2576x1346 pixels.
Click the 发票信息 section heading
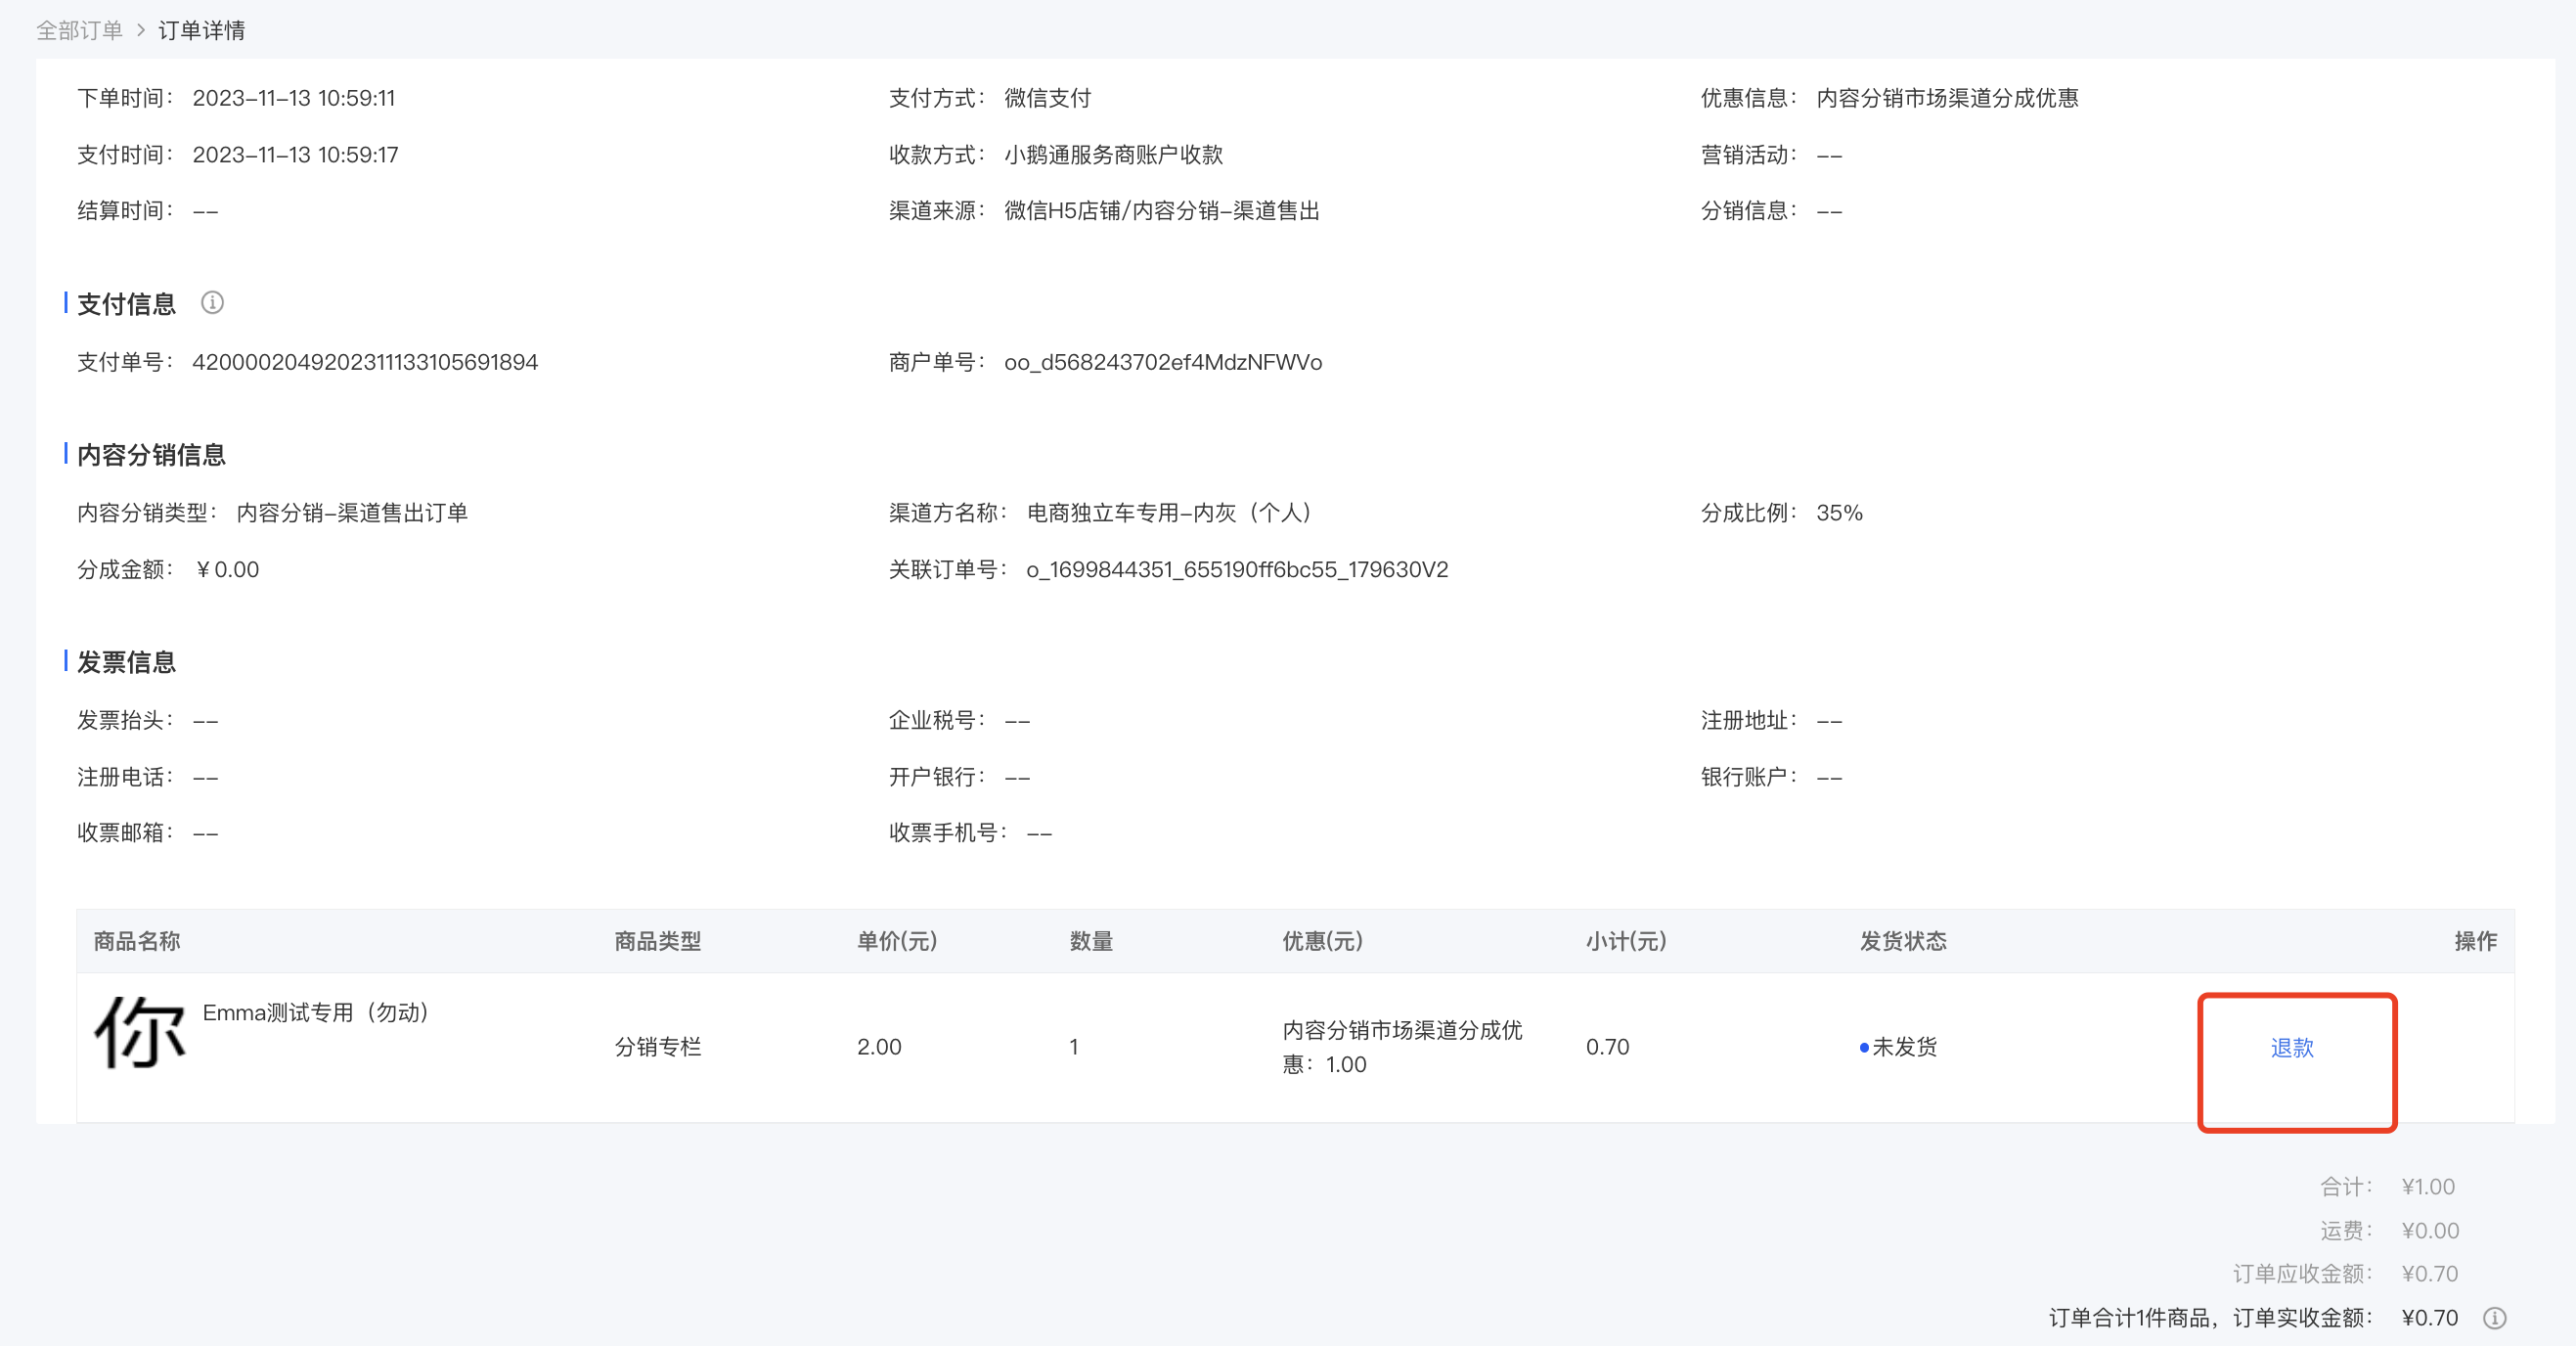126,662
